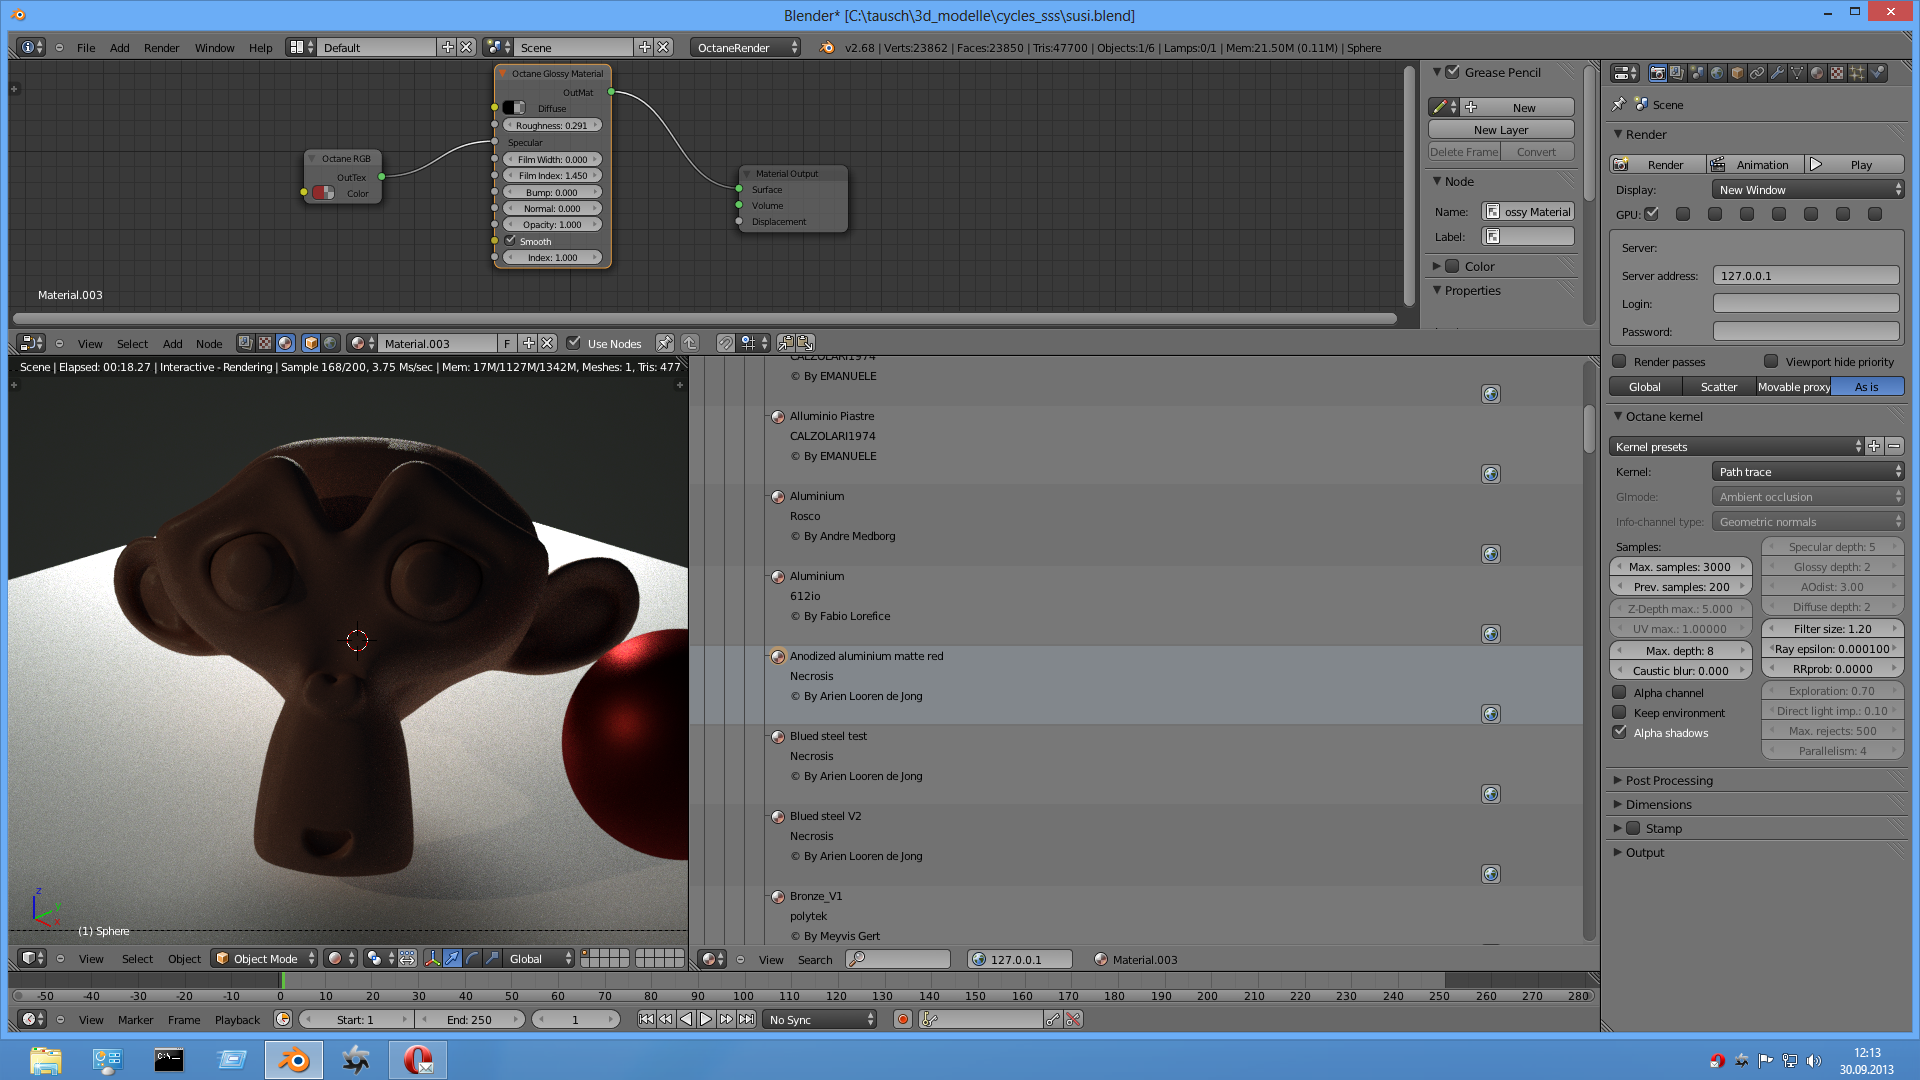Open the World properties tab icon
Screen dimensions: 1920x1080
pyautogui.click(x=1717, y=73)
